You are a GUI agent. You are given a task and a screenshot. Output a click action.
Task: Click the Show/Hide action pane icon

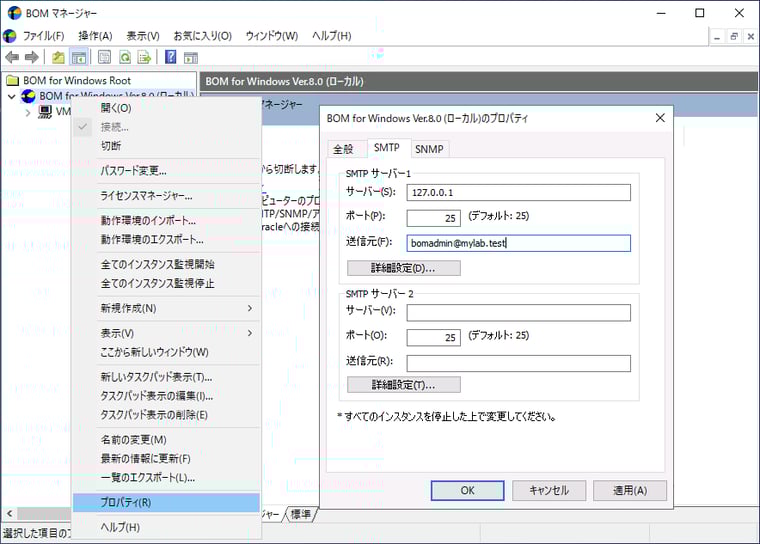[191, 58]
